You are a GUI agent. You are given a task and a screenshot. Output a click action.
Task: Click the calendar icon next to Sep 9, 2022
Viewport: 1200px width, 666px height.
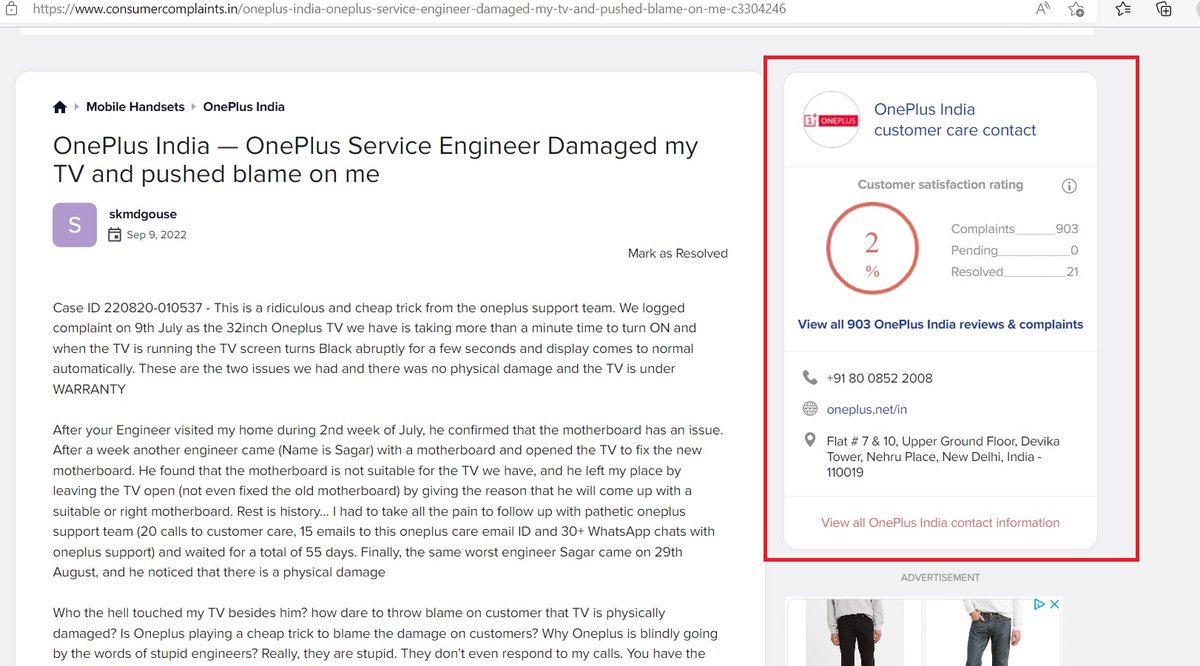117,234
